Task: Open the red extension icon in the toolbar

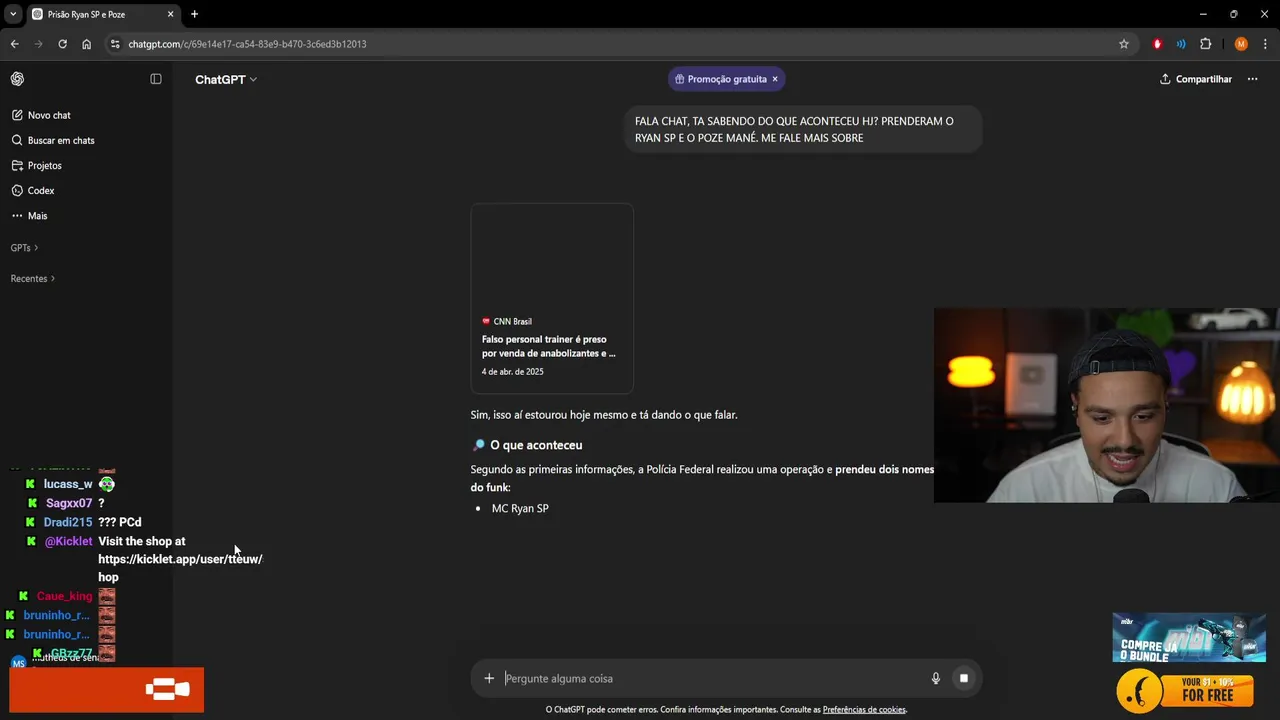Action: click(1158, 44)
